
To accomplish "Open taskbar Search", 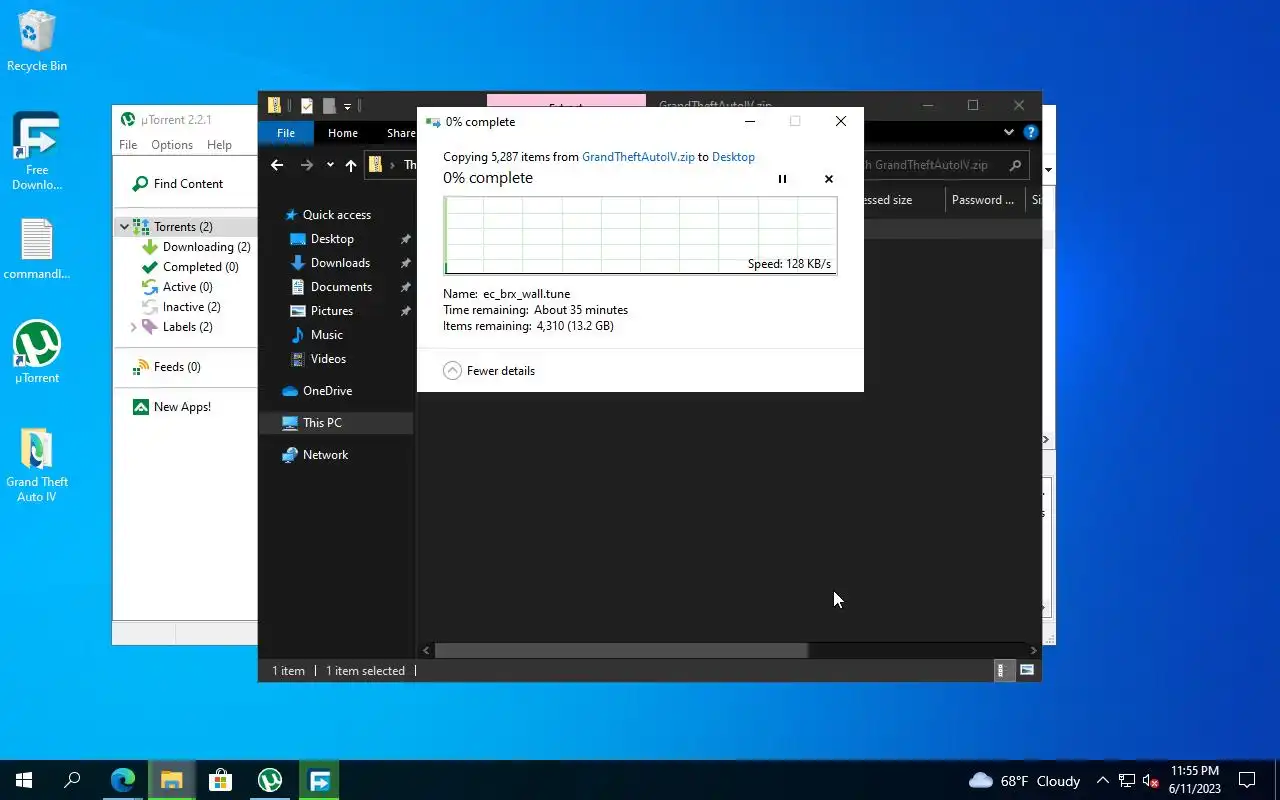I will [x=72, y=780].
